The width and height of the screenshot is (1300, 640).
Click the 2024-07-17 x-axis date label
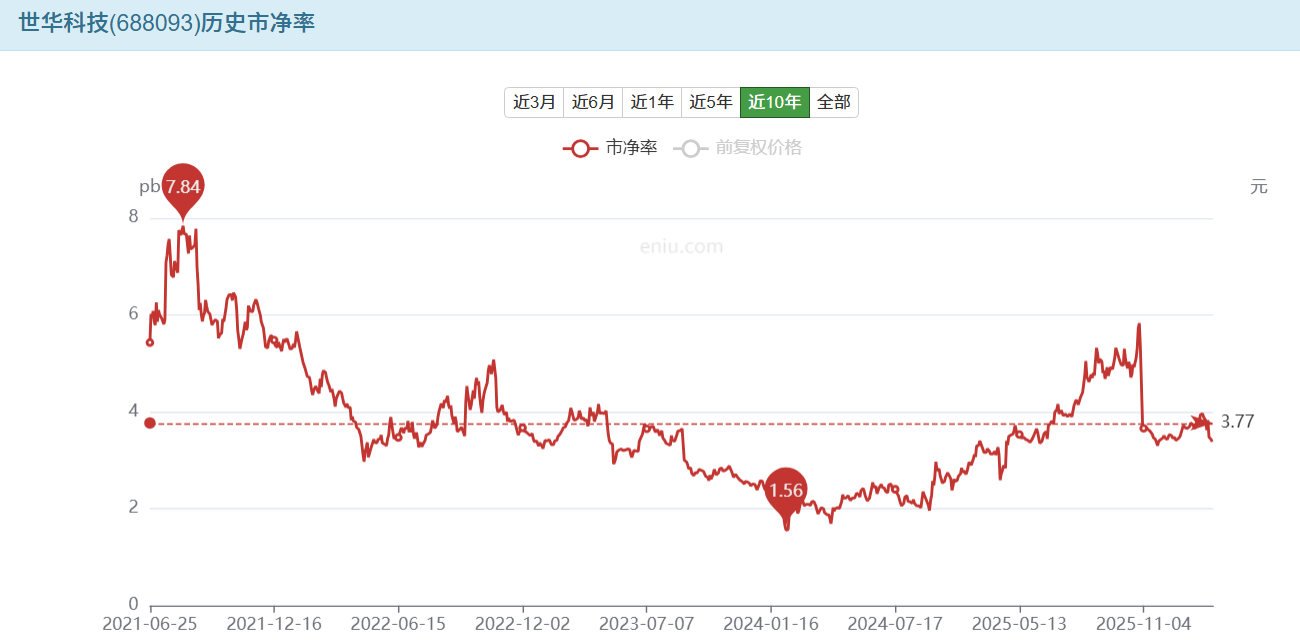pyautogui.click(x=895, y=623)
